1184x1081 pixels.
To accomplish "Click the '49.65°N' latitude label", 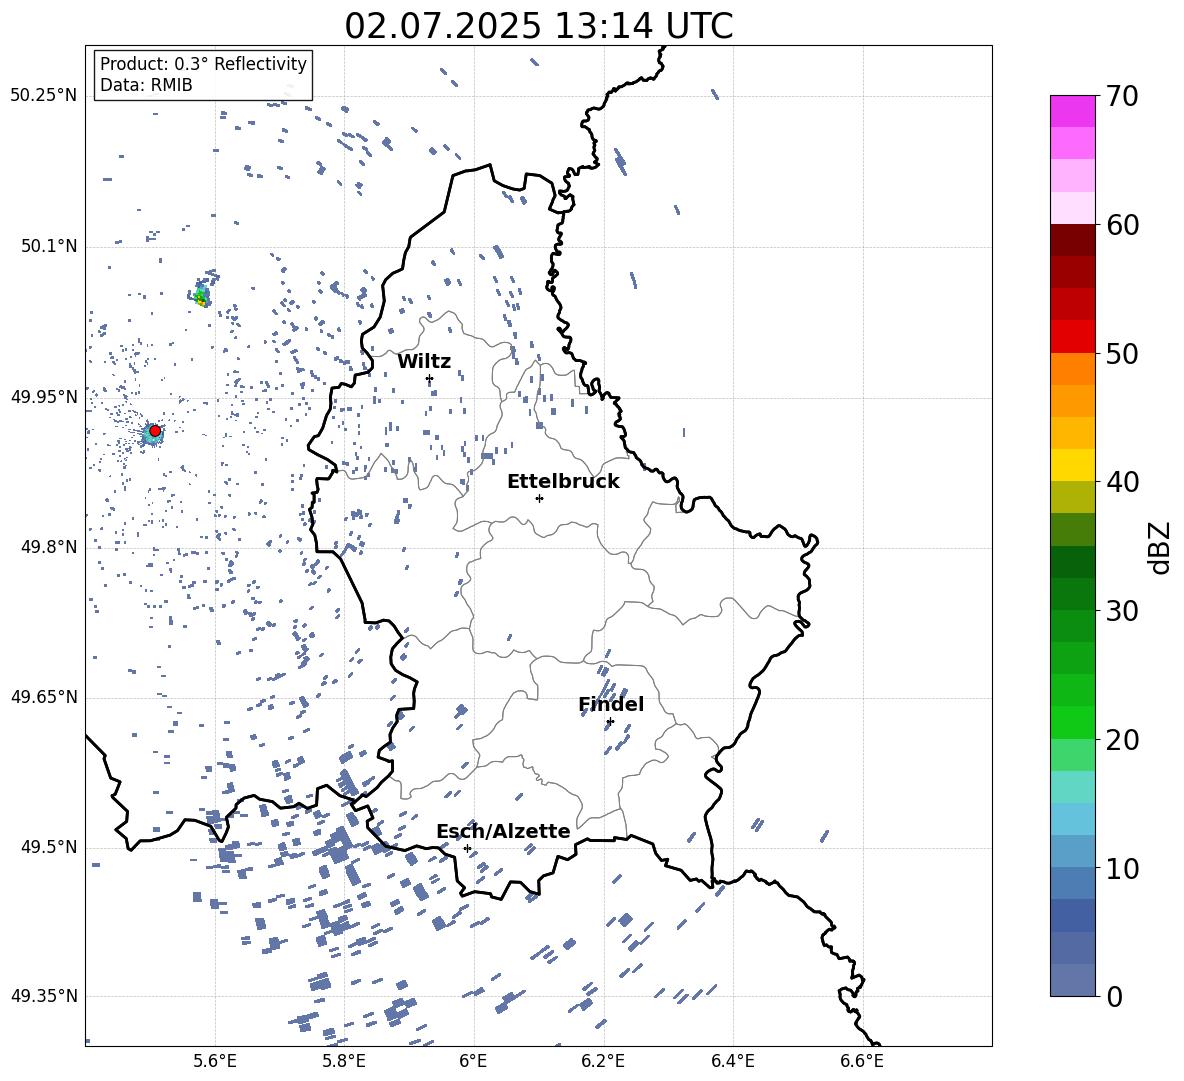I will coord(44,697).
